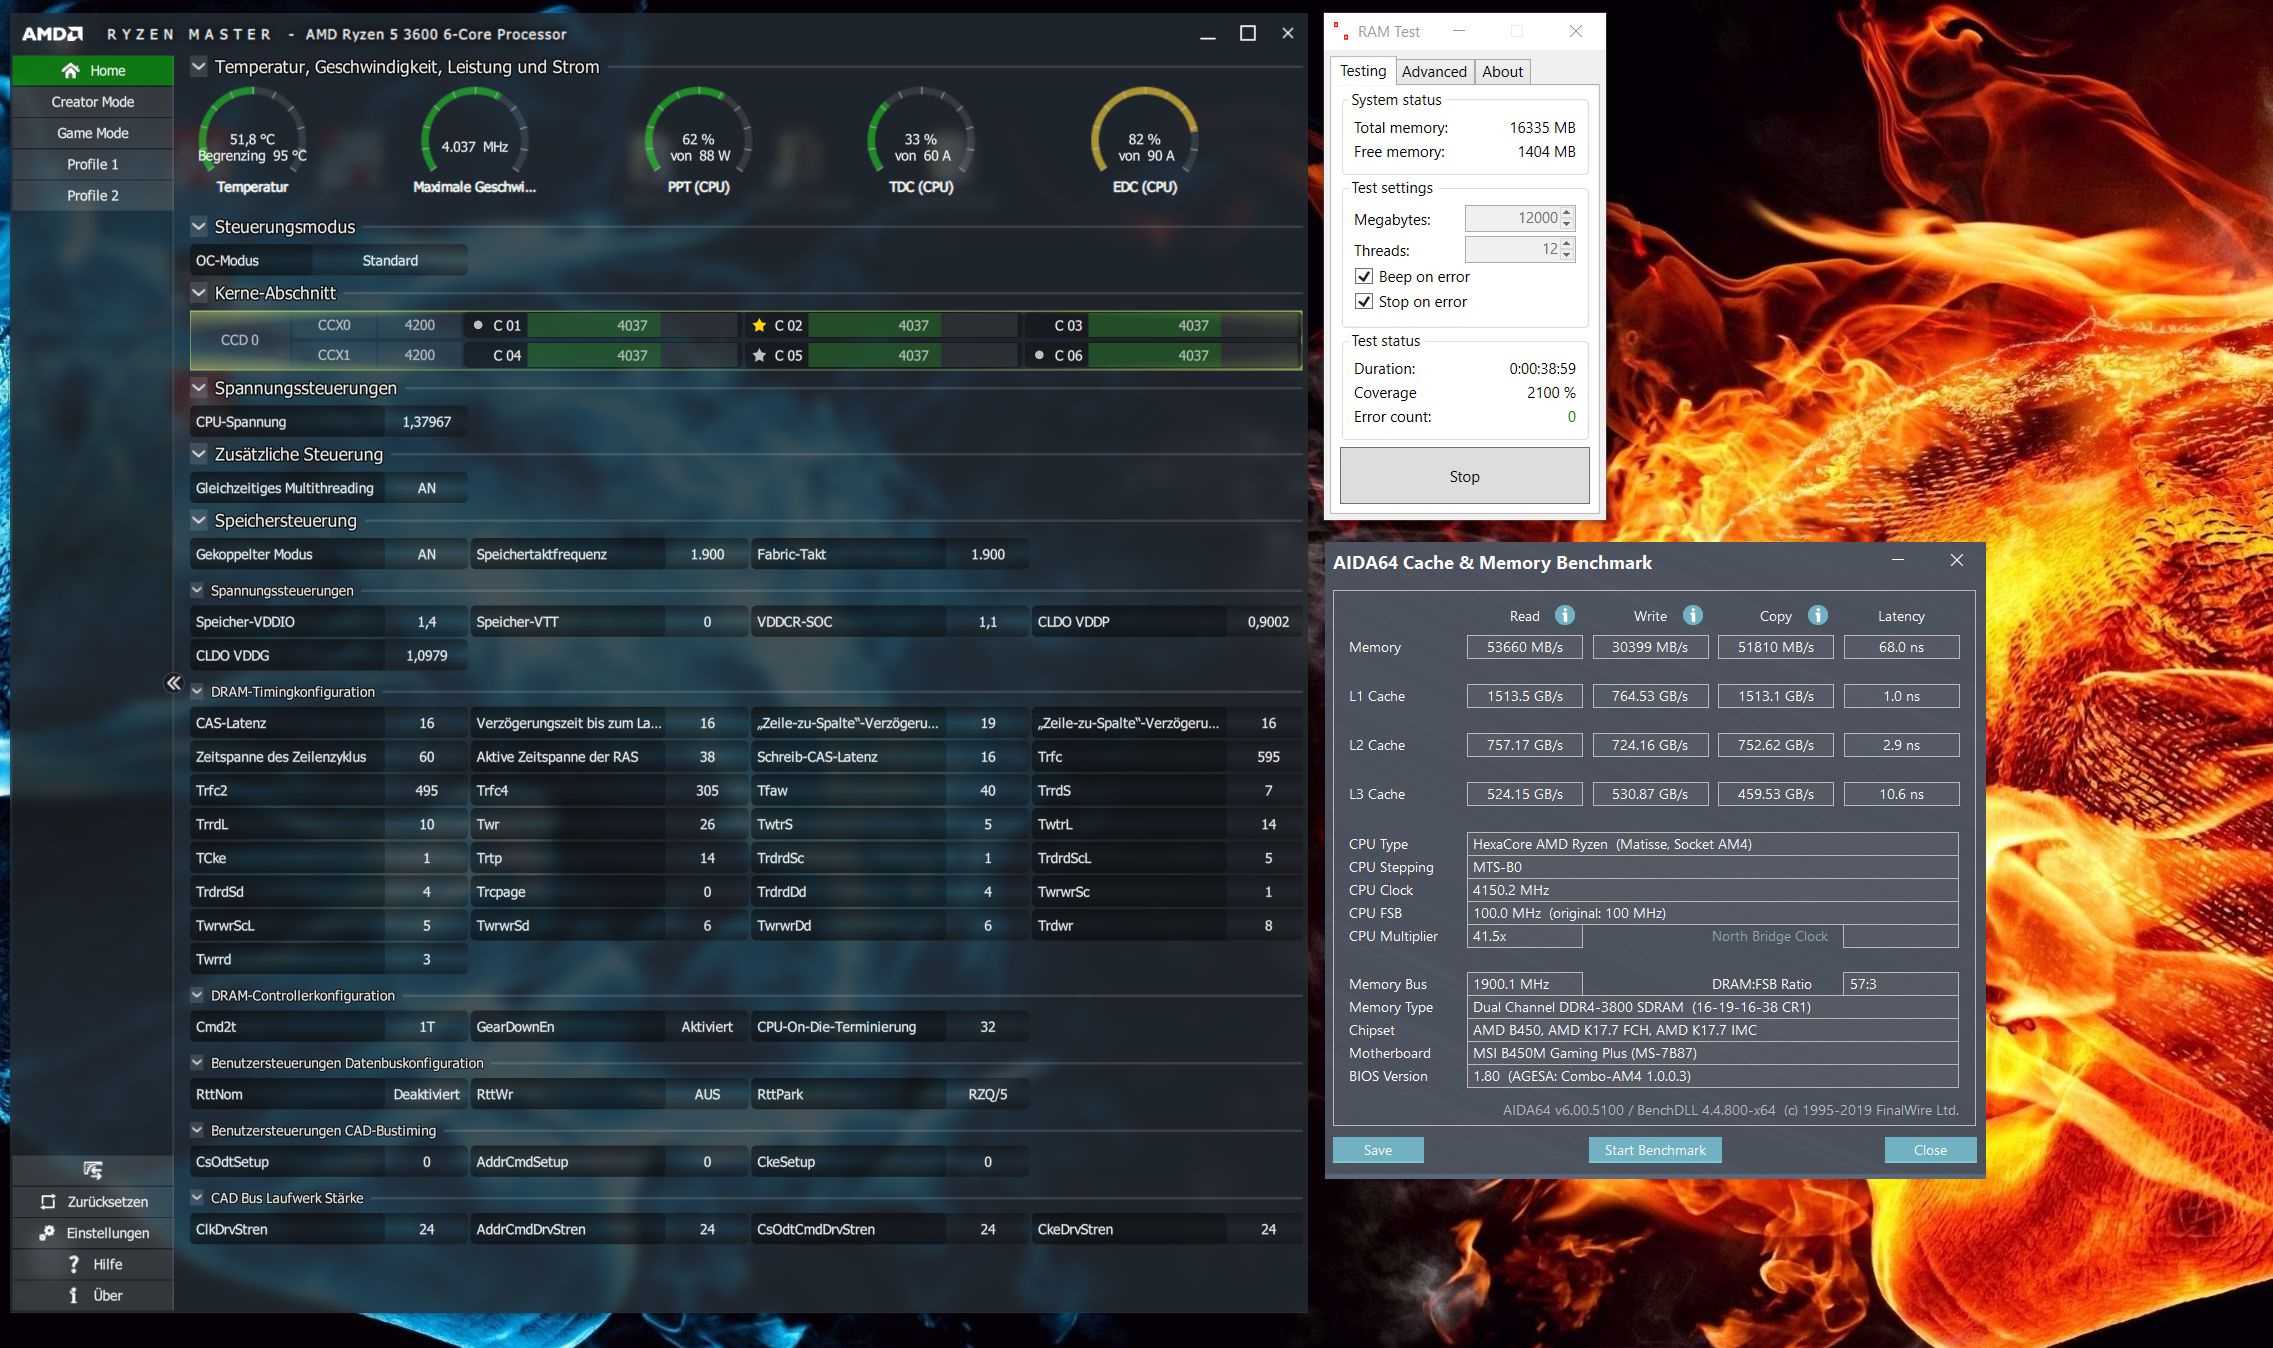Click the Close button in AIDA64
2273x1348 pixels.
(x=1930, y=1150)
